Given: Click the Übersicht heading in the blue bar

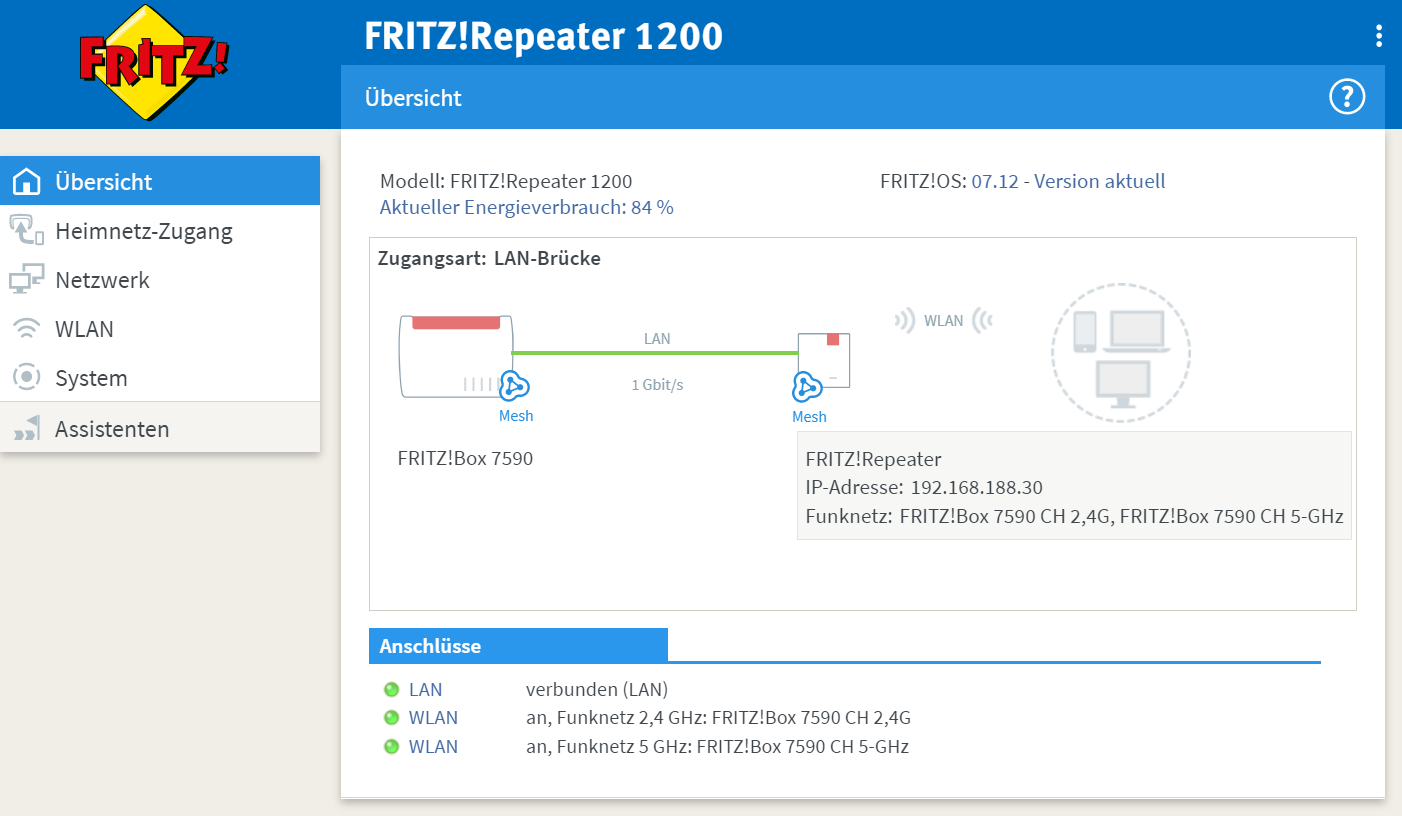Looking at the screenshot, I should 413,98.
